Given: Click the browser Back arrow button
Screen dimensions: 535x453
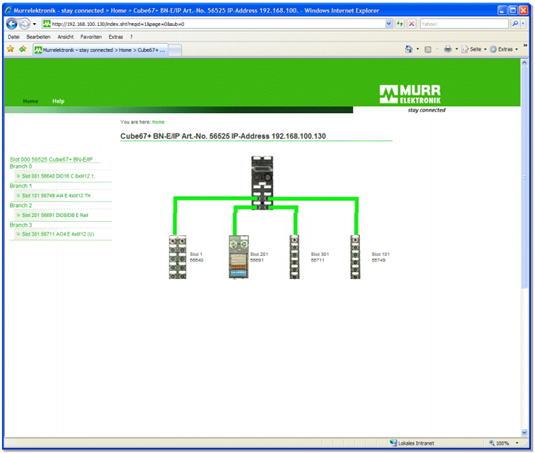Looking at the screenshot, I should tap(12, 24).
